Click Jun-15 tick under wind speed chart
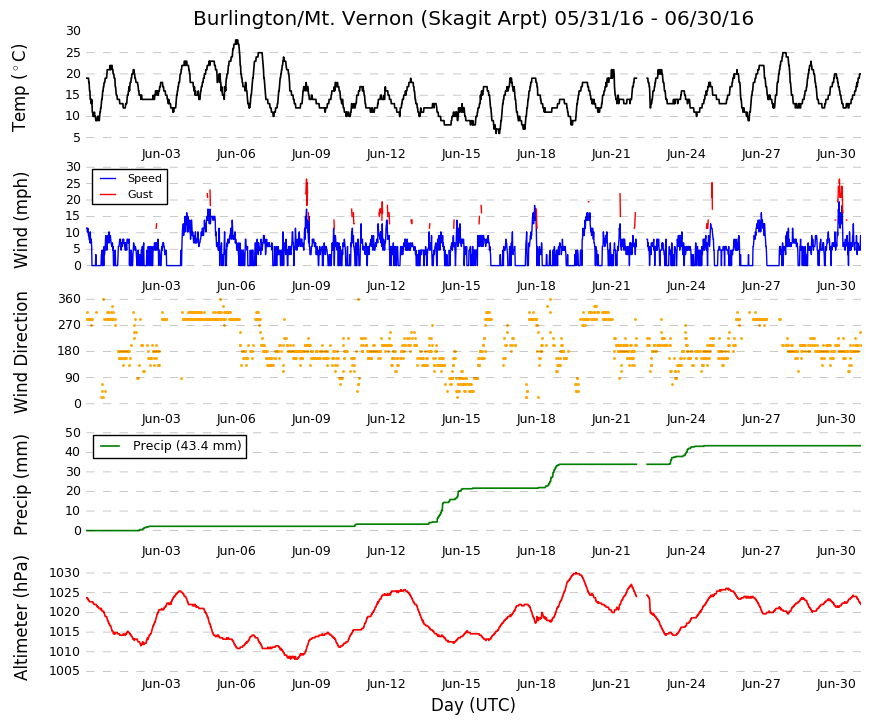 pos(461,286)
